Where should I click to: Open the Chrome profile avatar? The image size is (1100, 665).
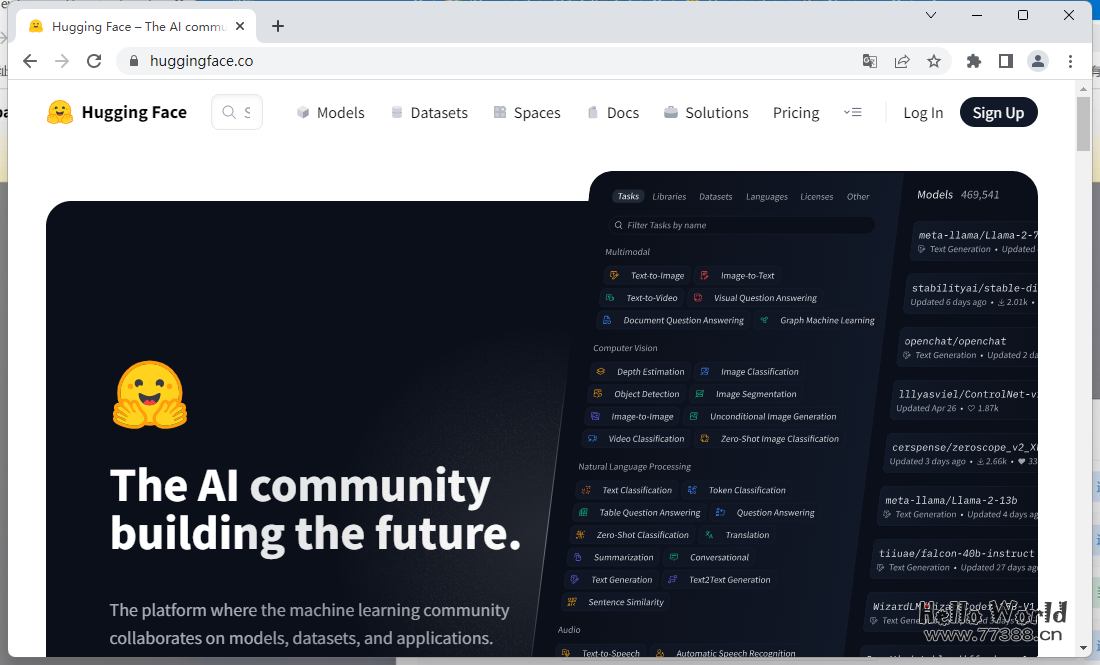pyautogui.click(x=1038, y=61)
